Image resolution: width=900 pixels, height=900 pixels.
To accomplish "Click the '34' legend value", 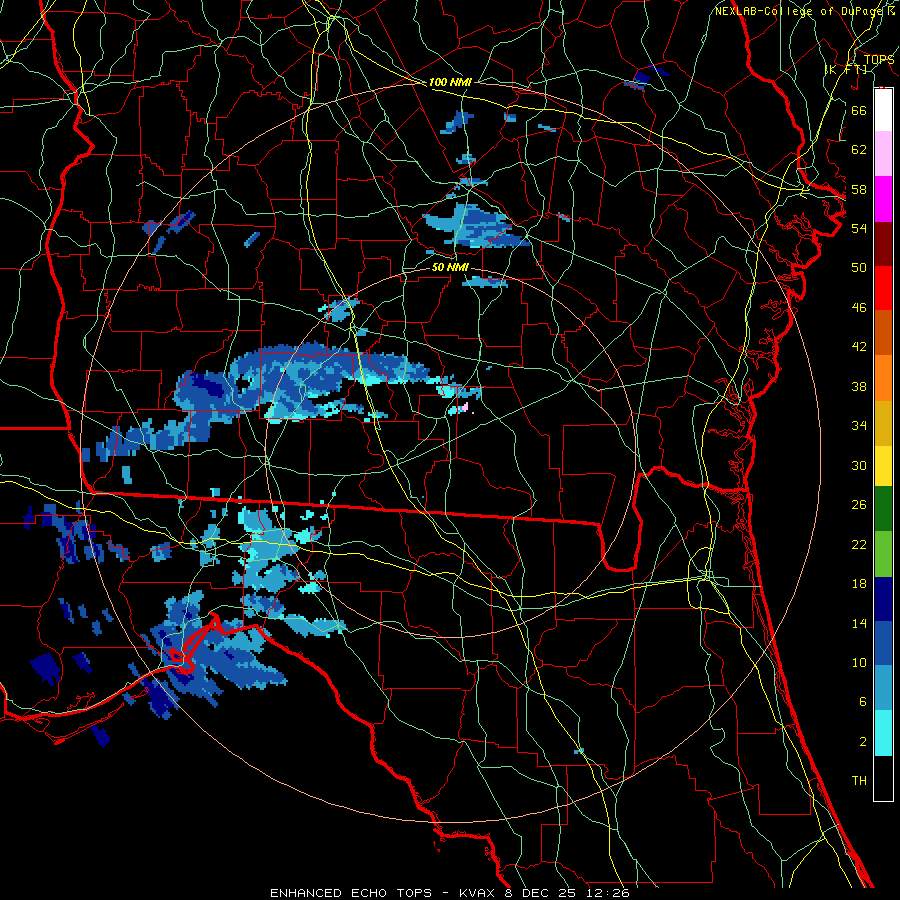I will 859,426.
